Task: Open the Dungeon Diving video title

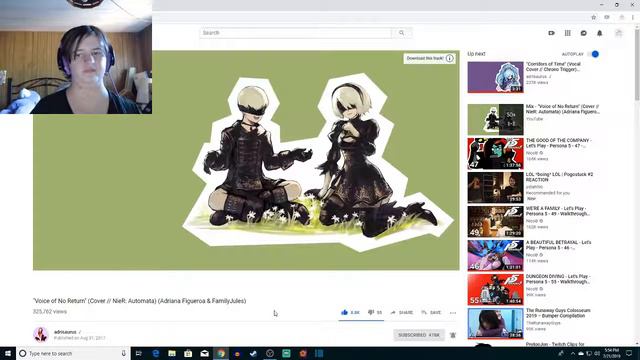Action: point(558,279)
